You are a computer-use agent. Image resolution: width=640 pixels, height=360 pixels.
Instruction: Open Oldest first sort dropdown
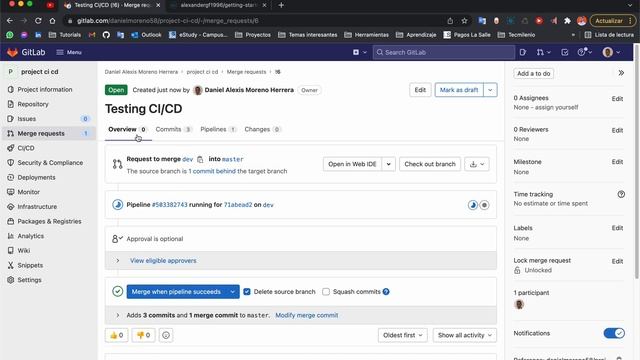tap(402, 335)
